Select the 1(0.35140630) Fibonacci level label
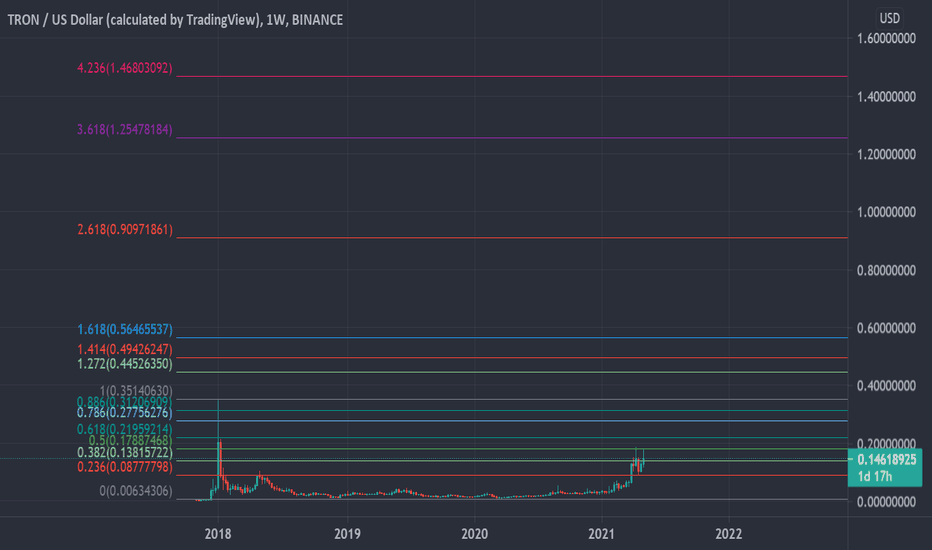 [x=136, y=391]
